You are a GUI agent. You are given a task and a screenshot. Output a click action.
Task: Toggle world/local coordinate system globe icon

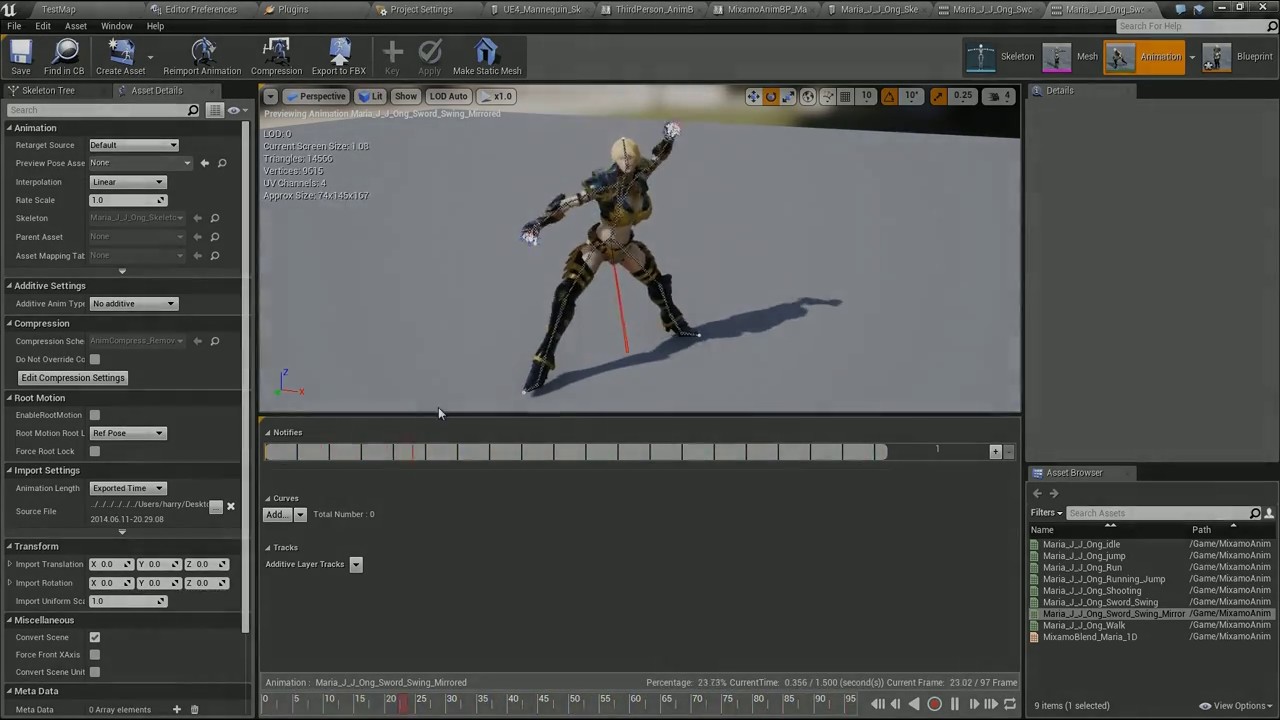click(x=808, y=96)
